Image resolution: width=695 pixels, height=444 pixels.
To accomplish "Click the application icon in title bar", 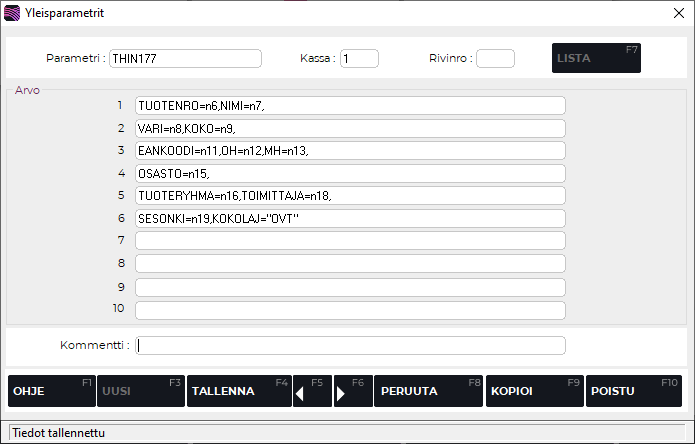I will (12, 13).
